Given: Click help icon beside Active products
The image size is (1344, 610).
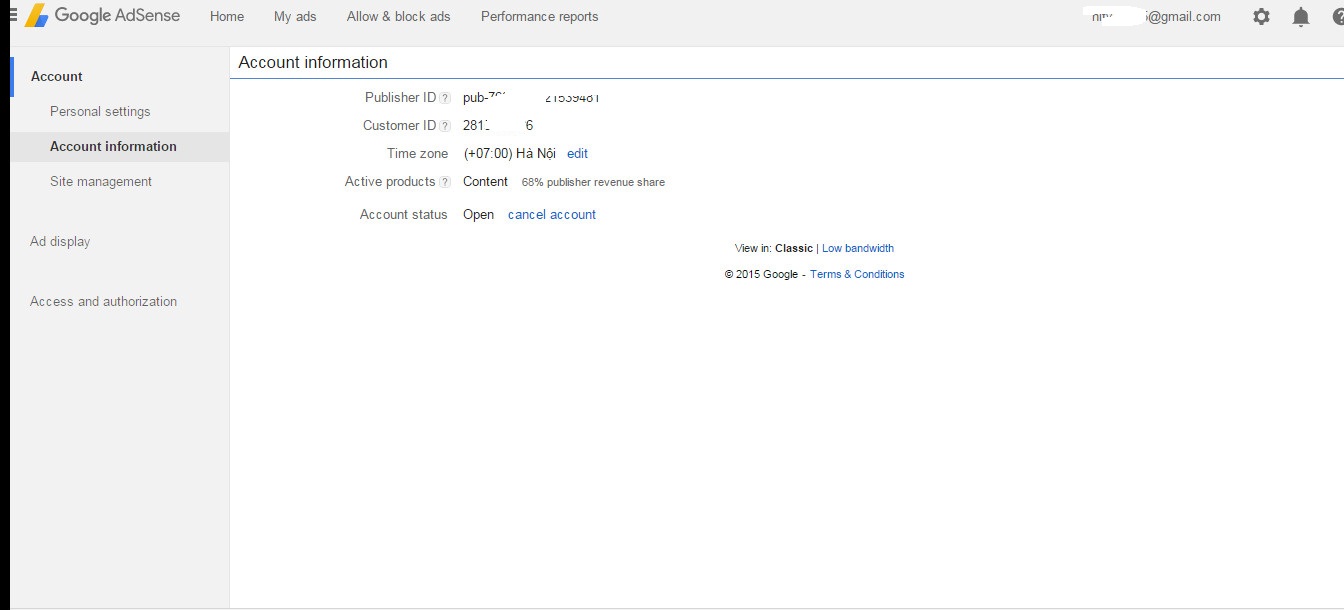Looking at the screenshot, I should [445, 182].
